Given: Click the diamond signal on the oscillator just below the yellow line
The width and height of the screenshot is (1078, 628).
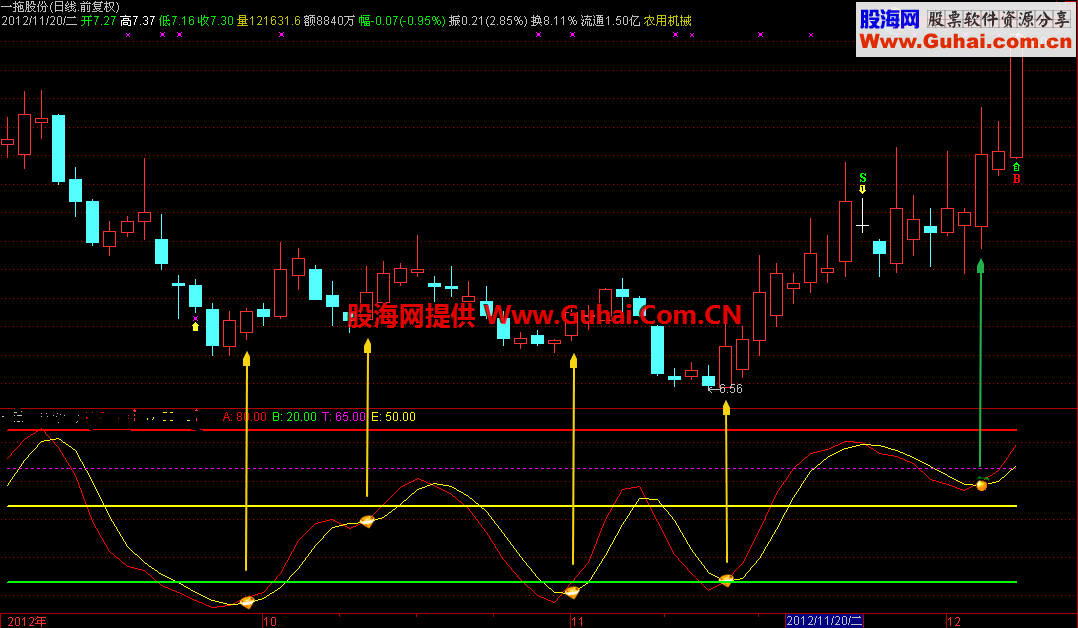Looking at the screenshot, I should [x=367, y=521].
